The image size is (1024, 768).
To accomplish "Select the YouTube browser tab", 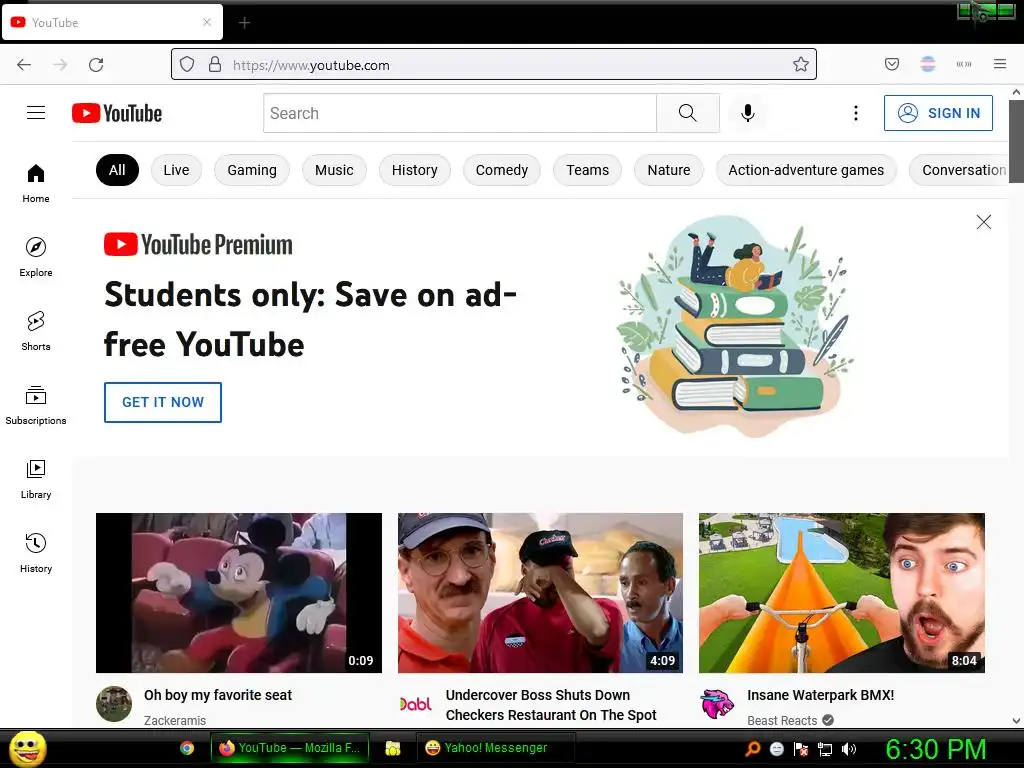I will point(112,22).
